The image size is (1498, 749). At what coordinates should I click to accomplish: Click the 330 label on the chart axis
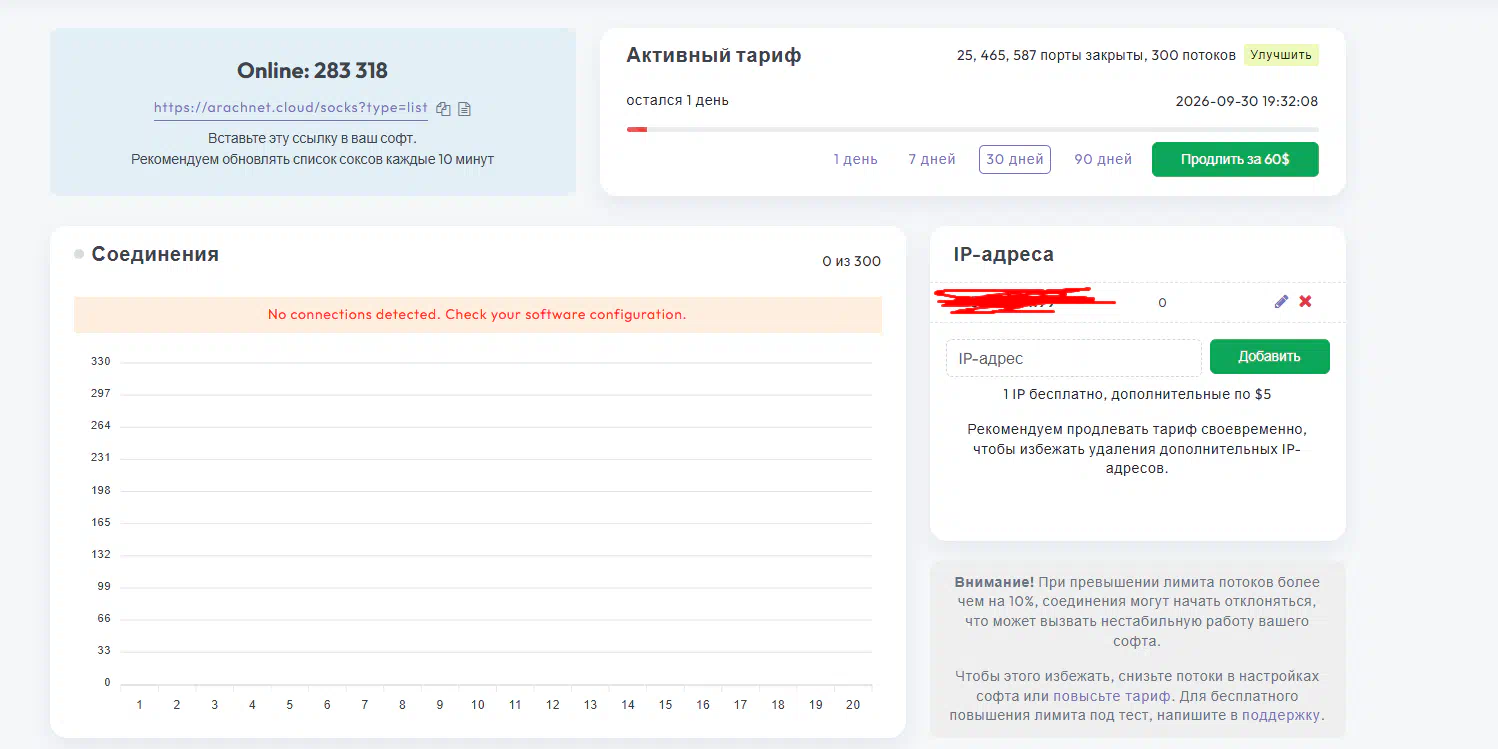[x=101, y=361]
